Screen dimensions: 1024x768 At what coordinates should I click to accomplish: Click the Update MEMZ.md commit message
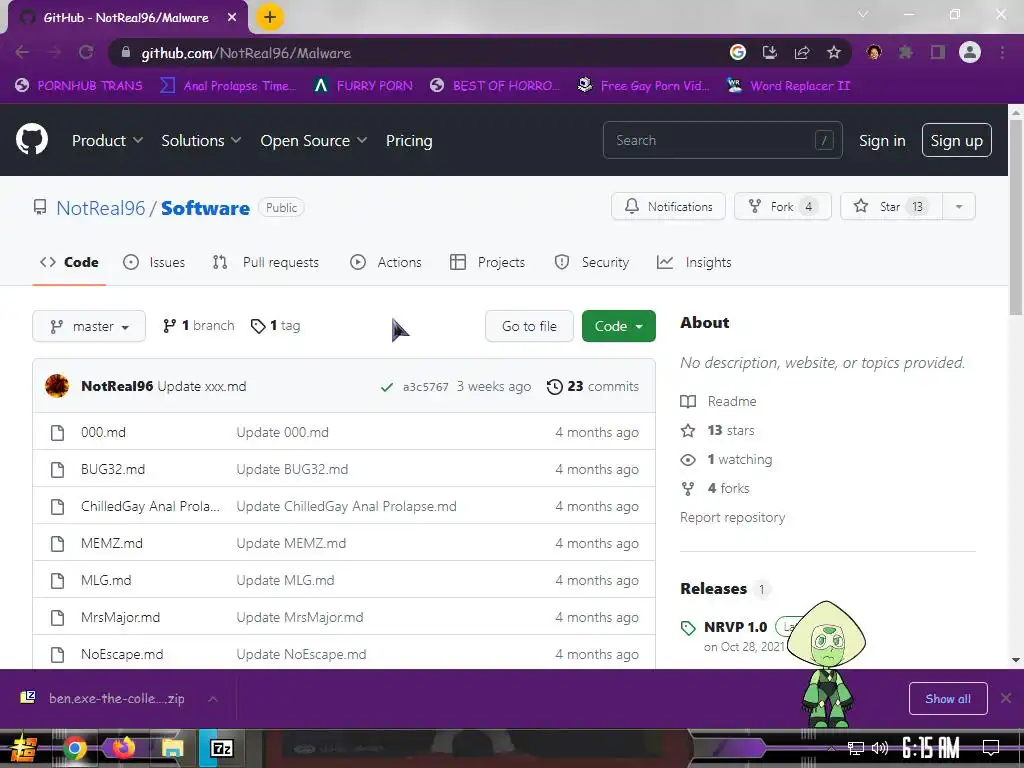(x=291, y=543)
